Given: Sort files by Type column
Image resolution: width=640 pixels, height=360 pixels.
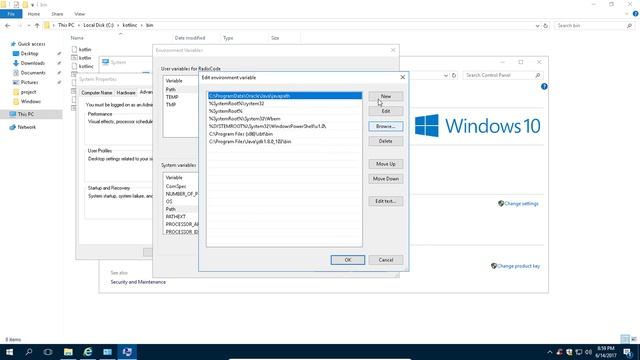Looking at the screenshot, I should [228, 38].
